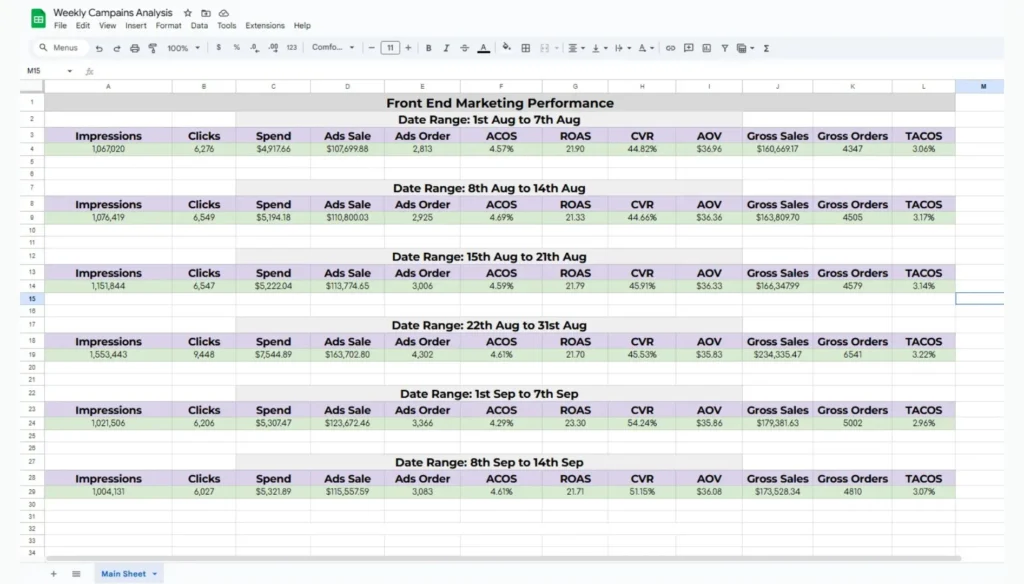Expand the font family dropdown

pos(333,48)
